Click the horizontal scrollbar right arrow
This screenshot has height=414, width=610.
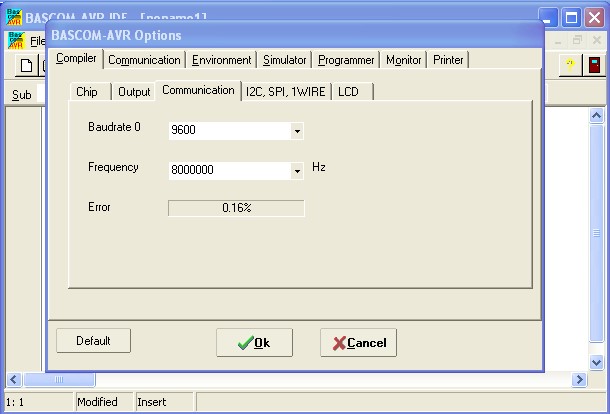[x=579, y=379]
